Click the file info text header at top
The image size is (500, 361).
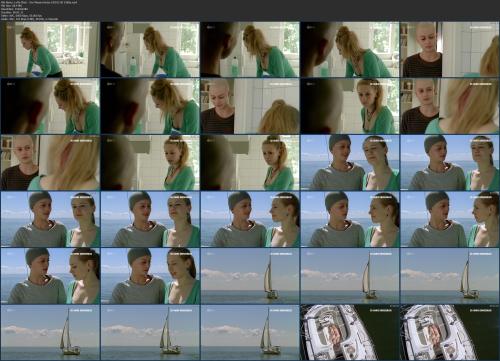(x=40, y=10)
